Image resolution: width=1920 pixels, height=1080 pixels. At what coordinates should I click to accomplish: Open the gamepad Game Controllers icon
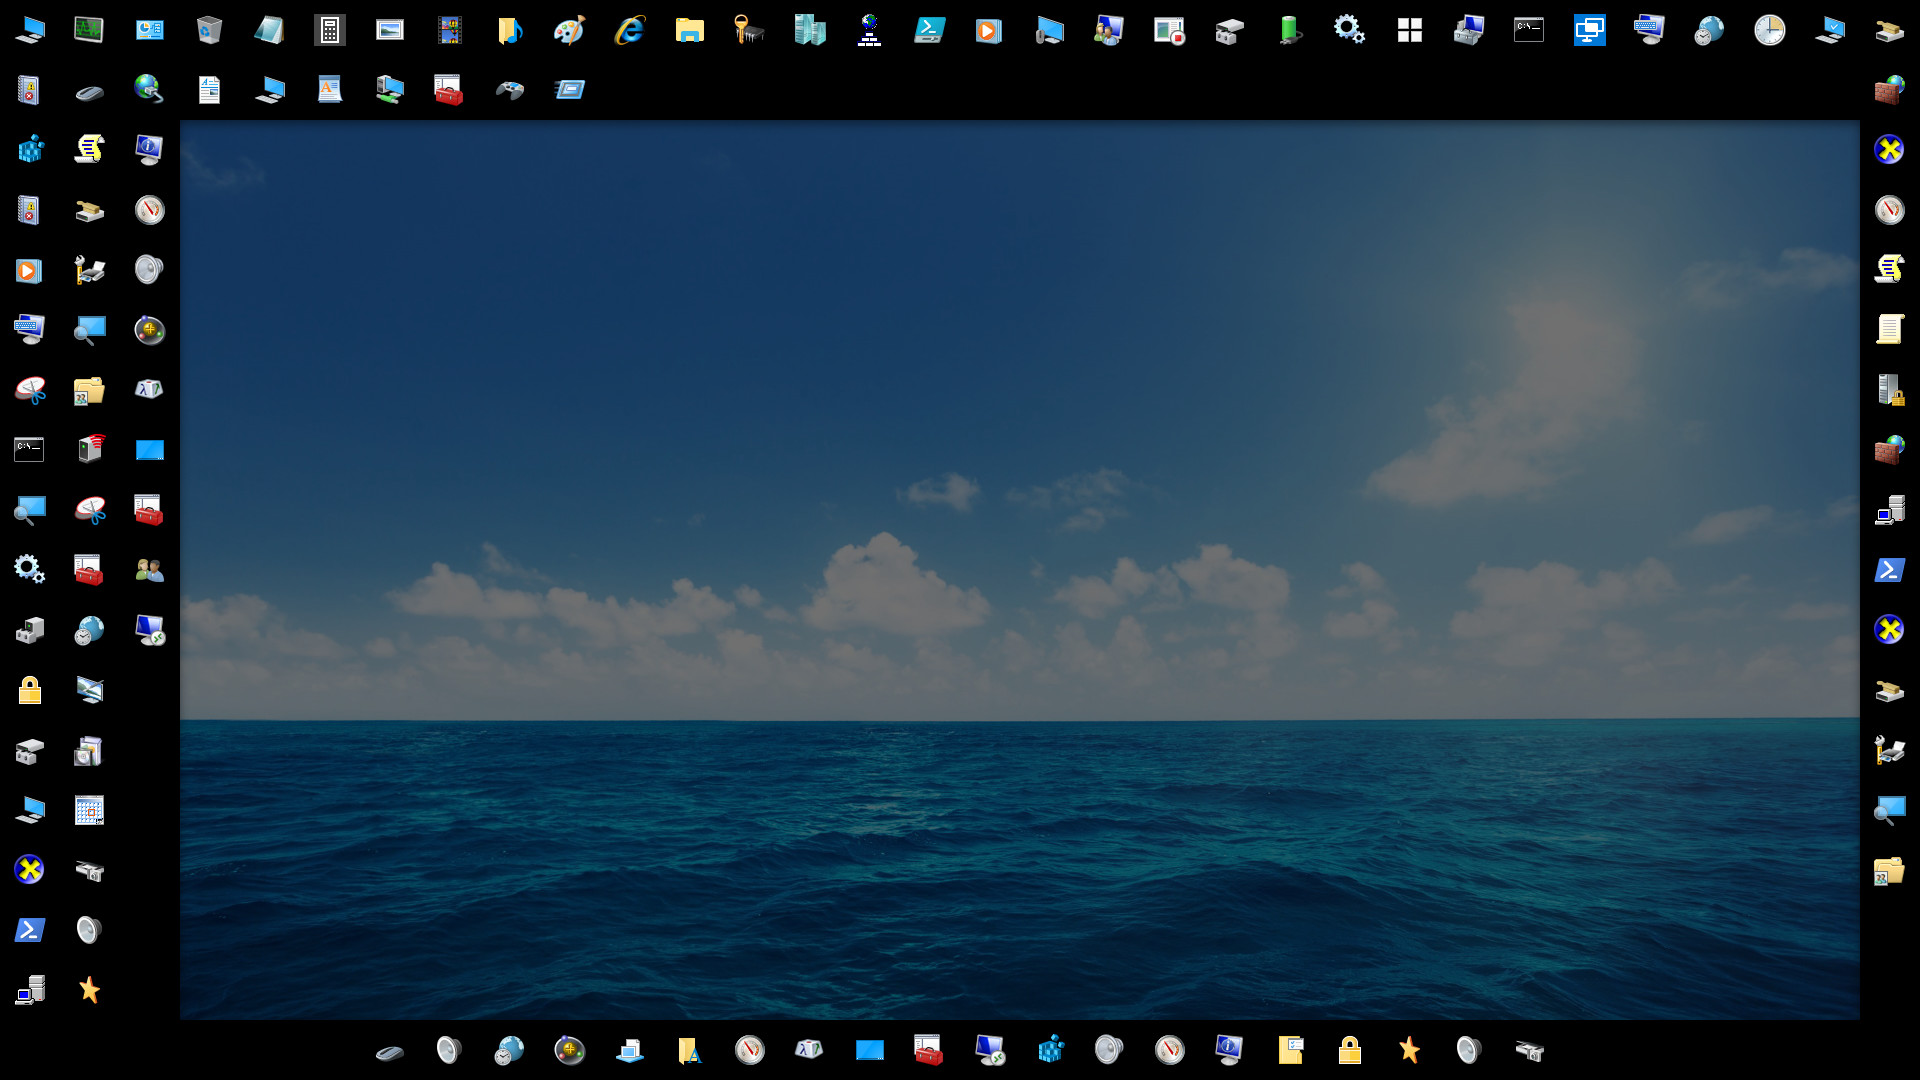[509, 90]
